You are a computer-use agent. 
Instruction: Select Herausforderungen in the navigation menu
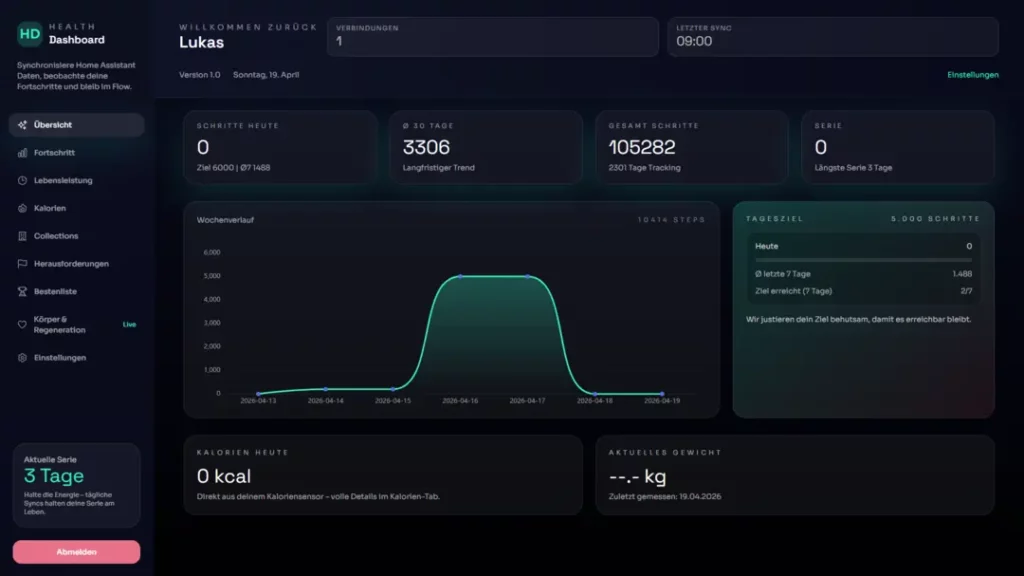(70, 263)
